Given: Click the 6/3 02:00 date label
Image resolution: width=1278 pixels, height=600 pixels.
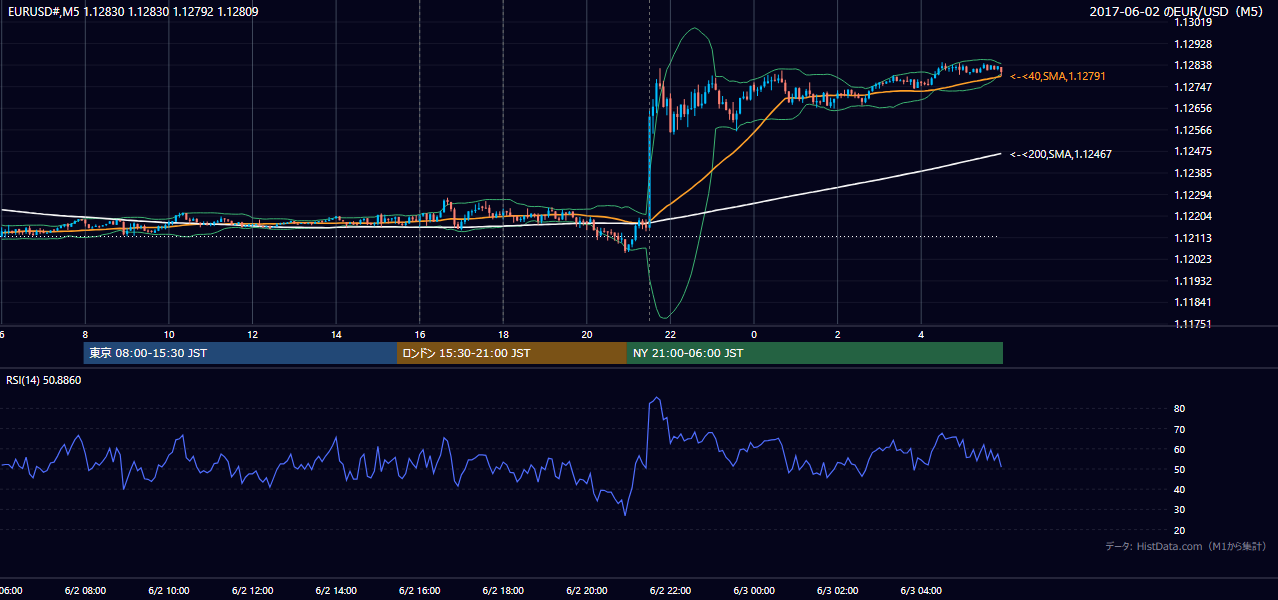Looking at the screenshot, I should click(838, 591).
